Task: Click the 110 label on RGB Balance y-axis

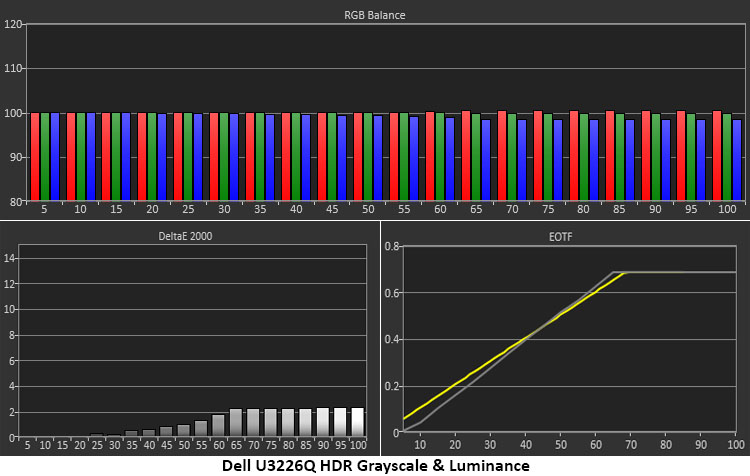Action: (x=13, y=68)
